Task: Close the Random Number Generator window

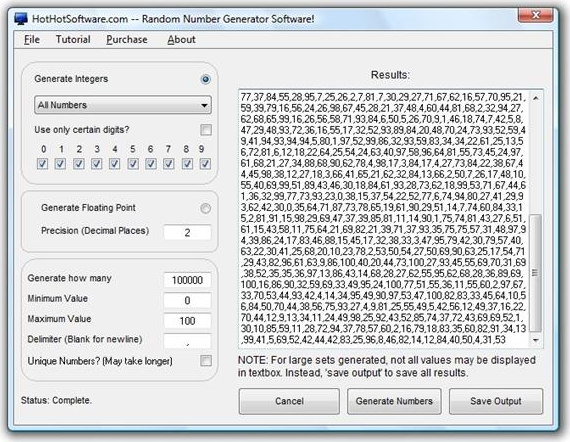Action: [x=535, y=15]
